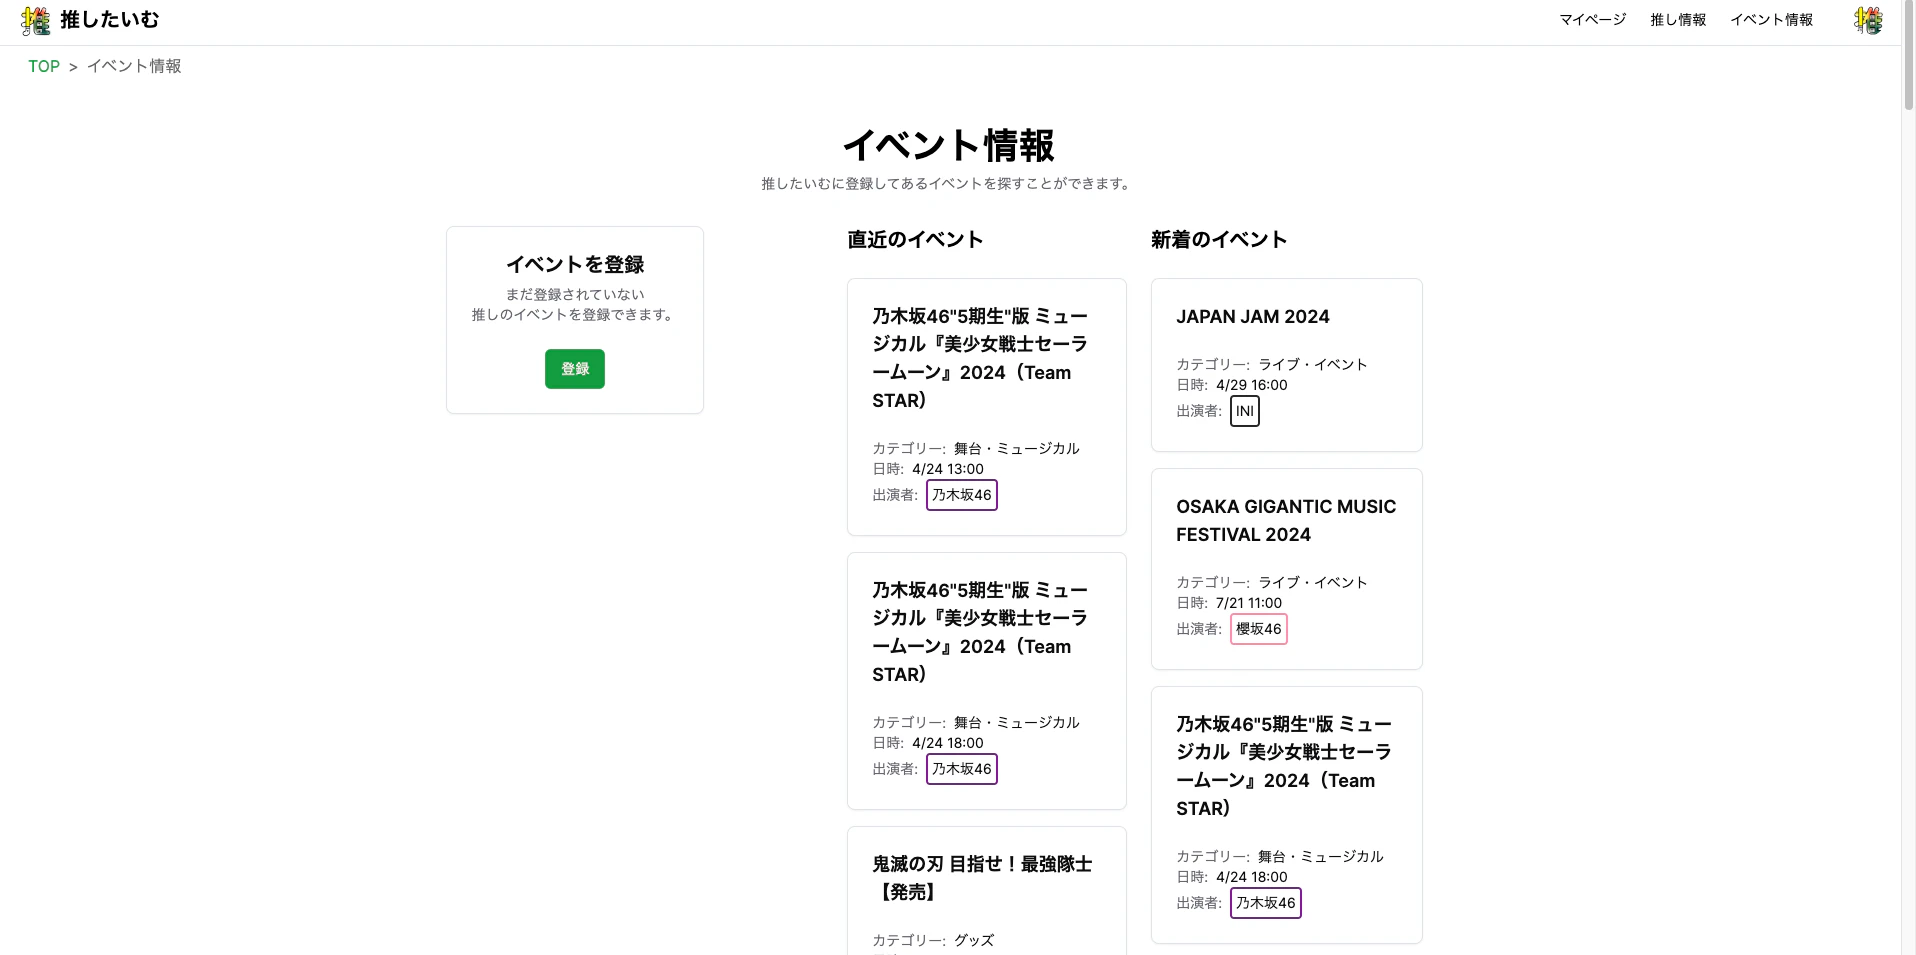Go to 推し情報 in the navigation
Screen dimensions: 1916x955
(1678, 20)
